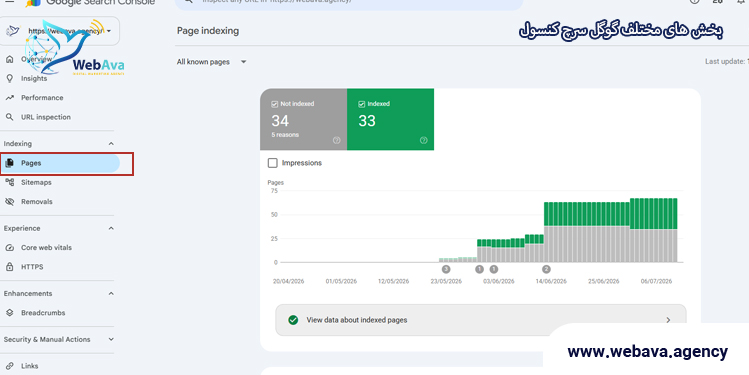Click the HTTPS padlock icon

[x=10, y=267]
